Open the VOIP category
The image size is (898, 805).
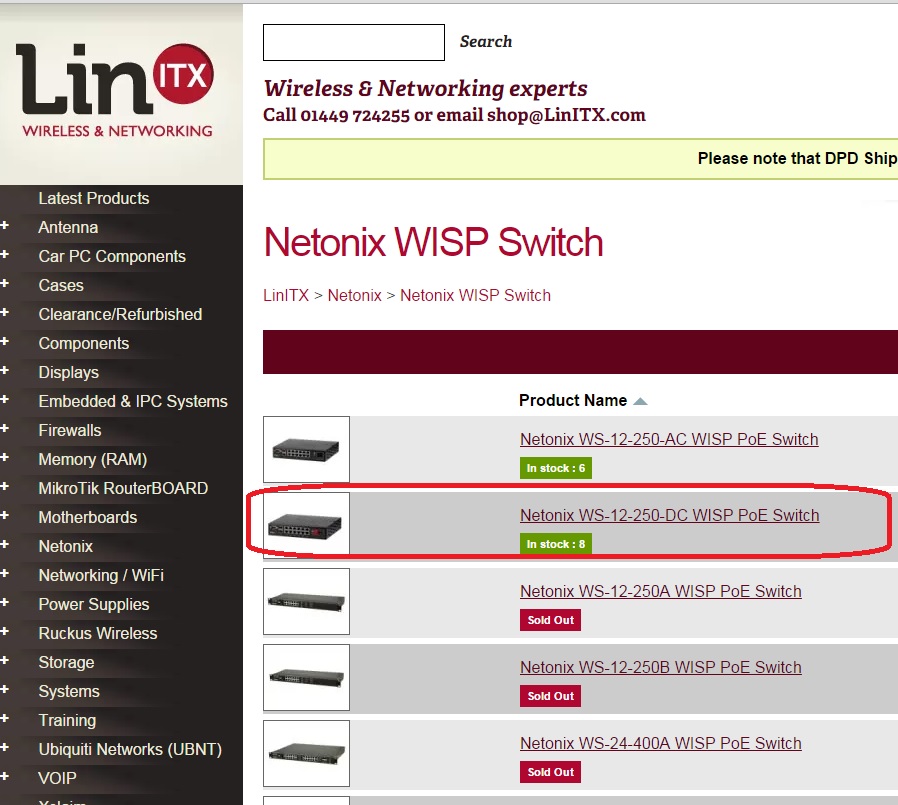pos(57,779)
